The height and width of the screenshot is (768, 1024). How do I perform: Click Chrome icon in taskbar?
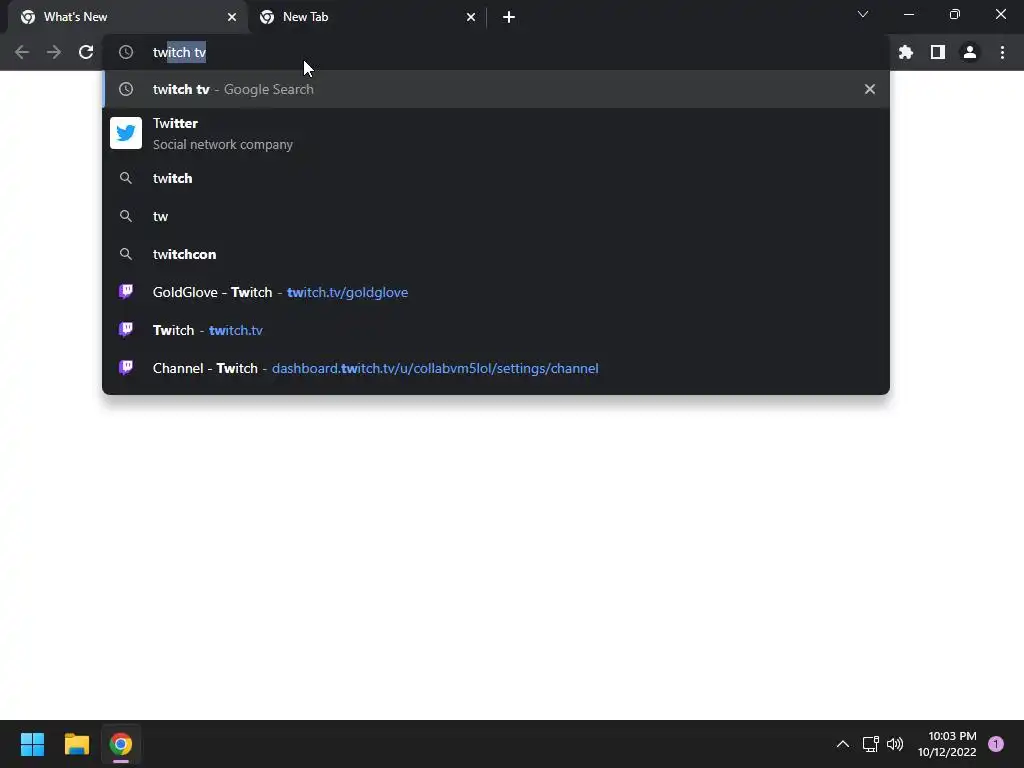121,744
